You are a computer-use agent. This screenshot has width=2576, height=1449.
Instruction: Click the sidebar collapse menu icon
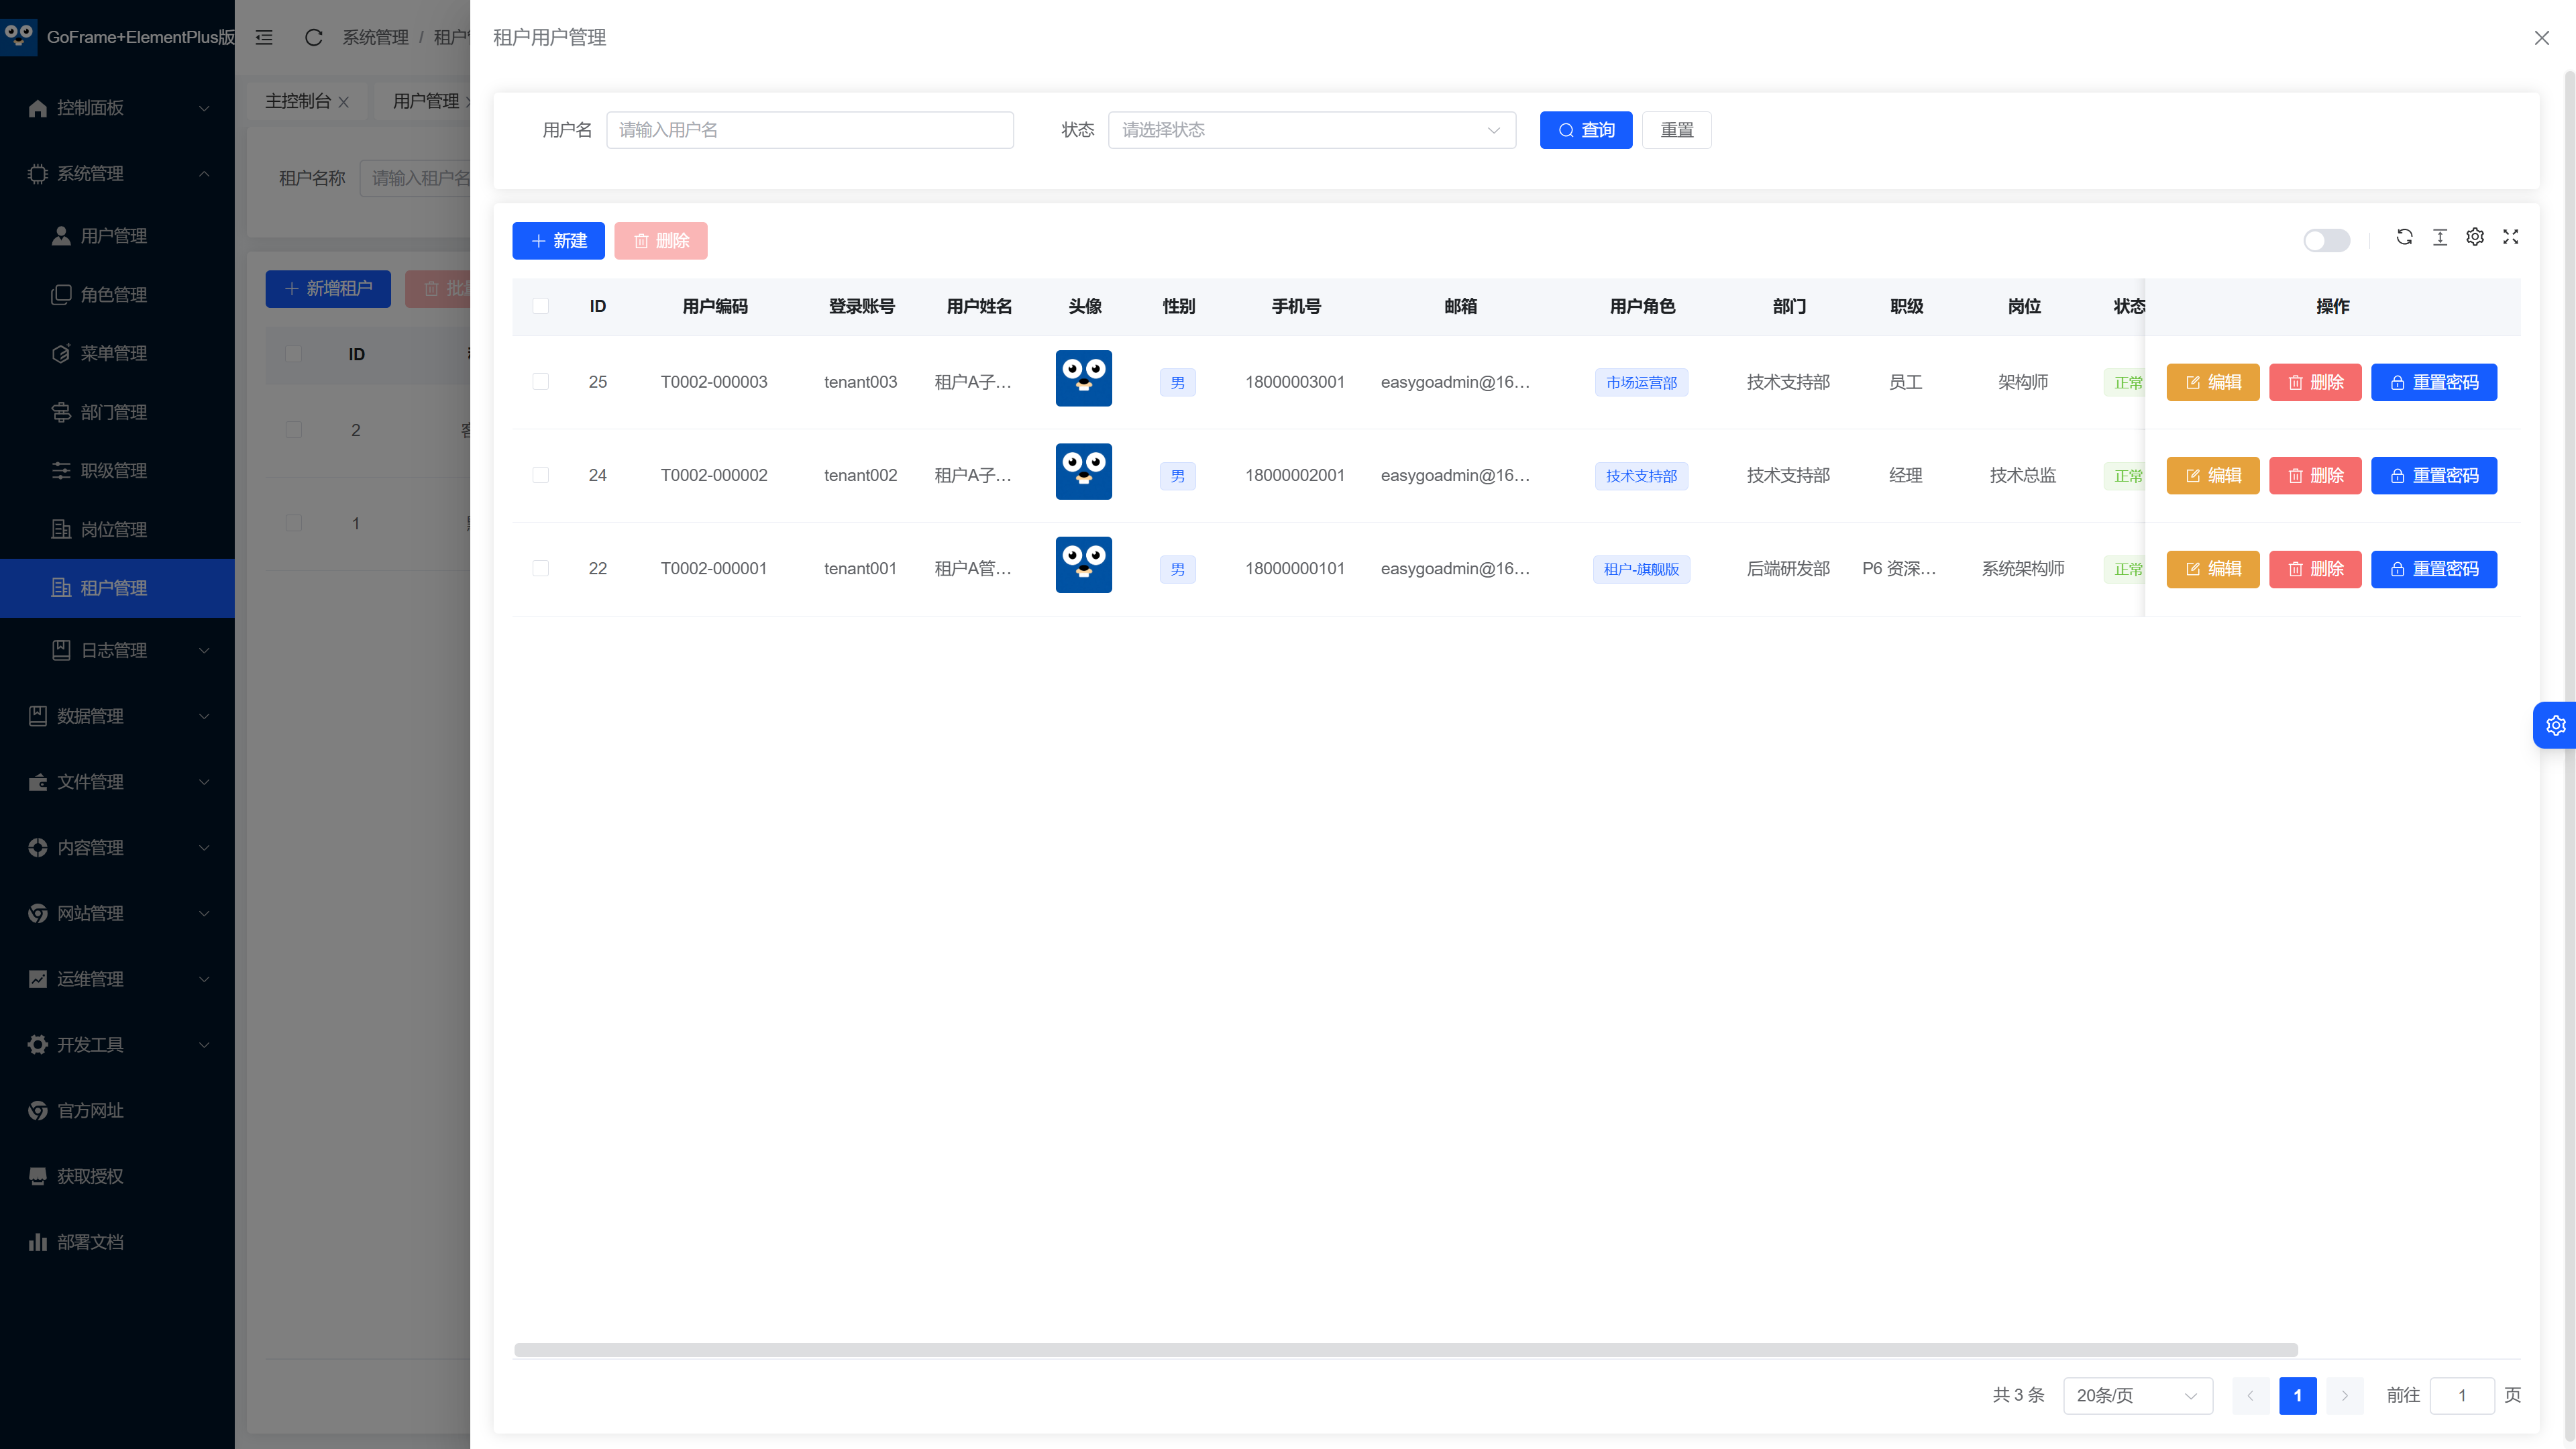point(264,37)
